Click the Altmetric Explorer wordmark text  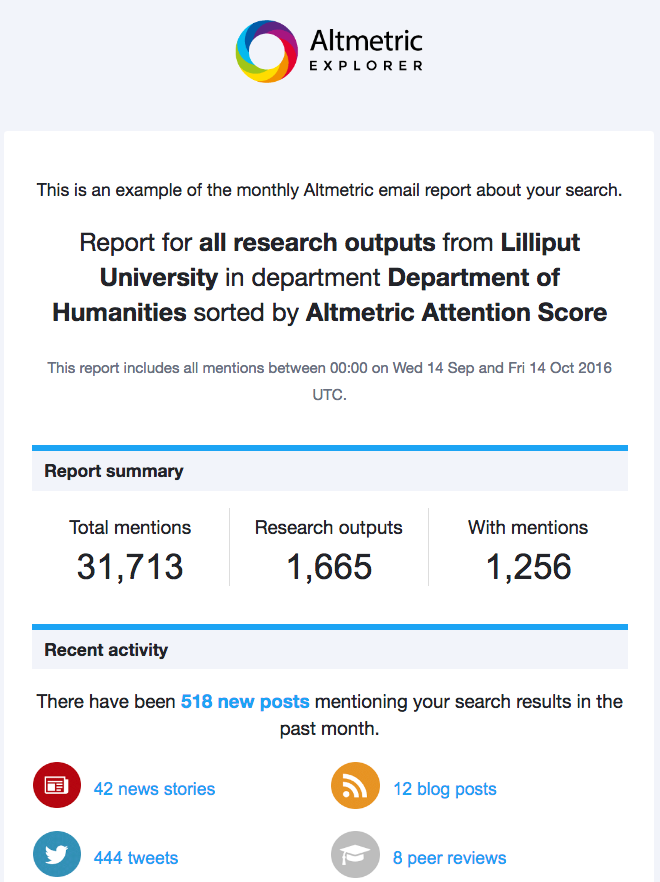(366, 51)
